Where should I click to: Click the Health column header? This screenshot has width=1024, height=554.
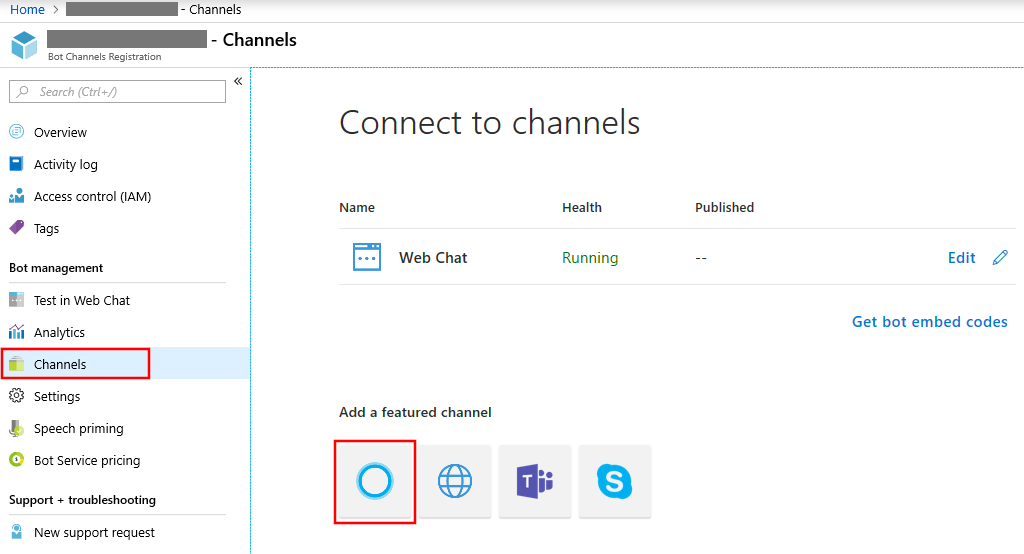click(x=582, y=208)
